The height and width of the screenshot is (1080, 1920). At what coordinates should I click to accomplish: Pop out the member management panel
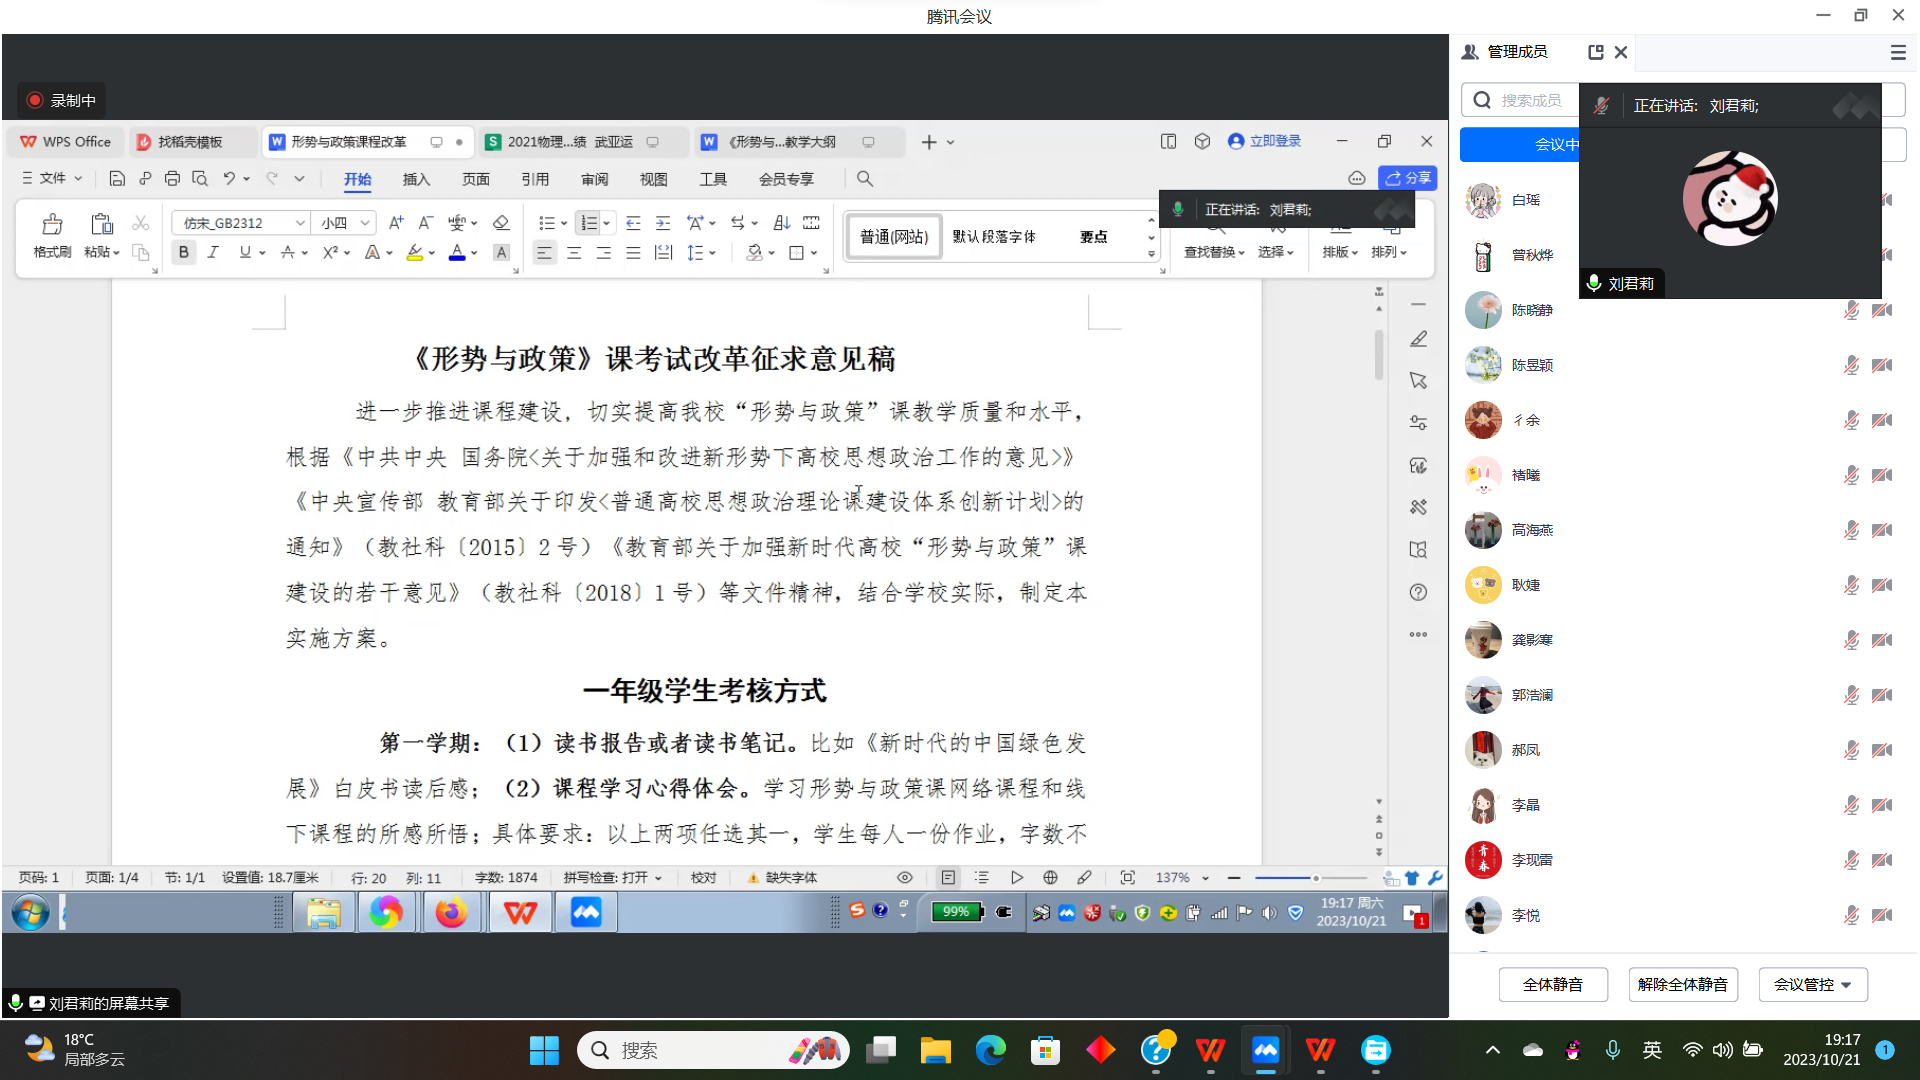pyautogui.click(x=1595, y=52)
